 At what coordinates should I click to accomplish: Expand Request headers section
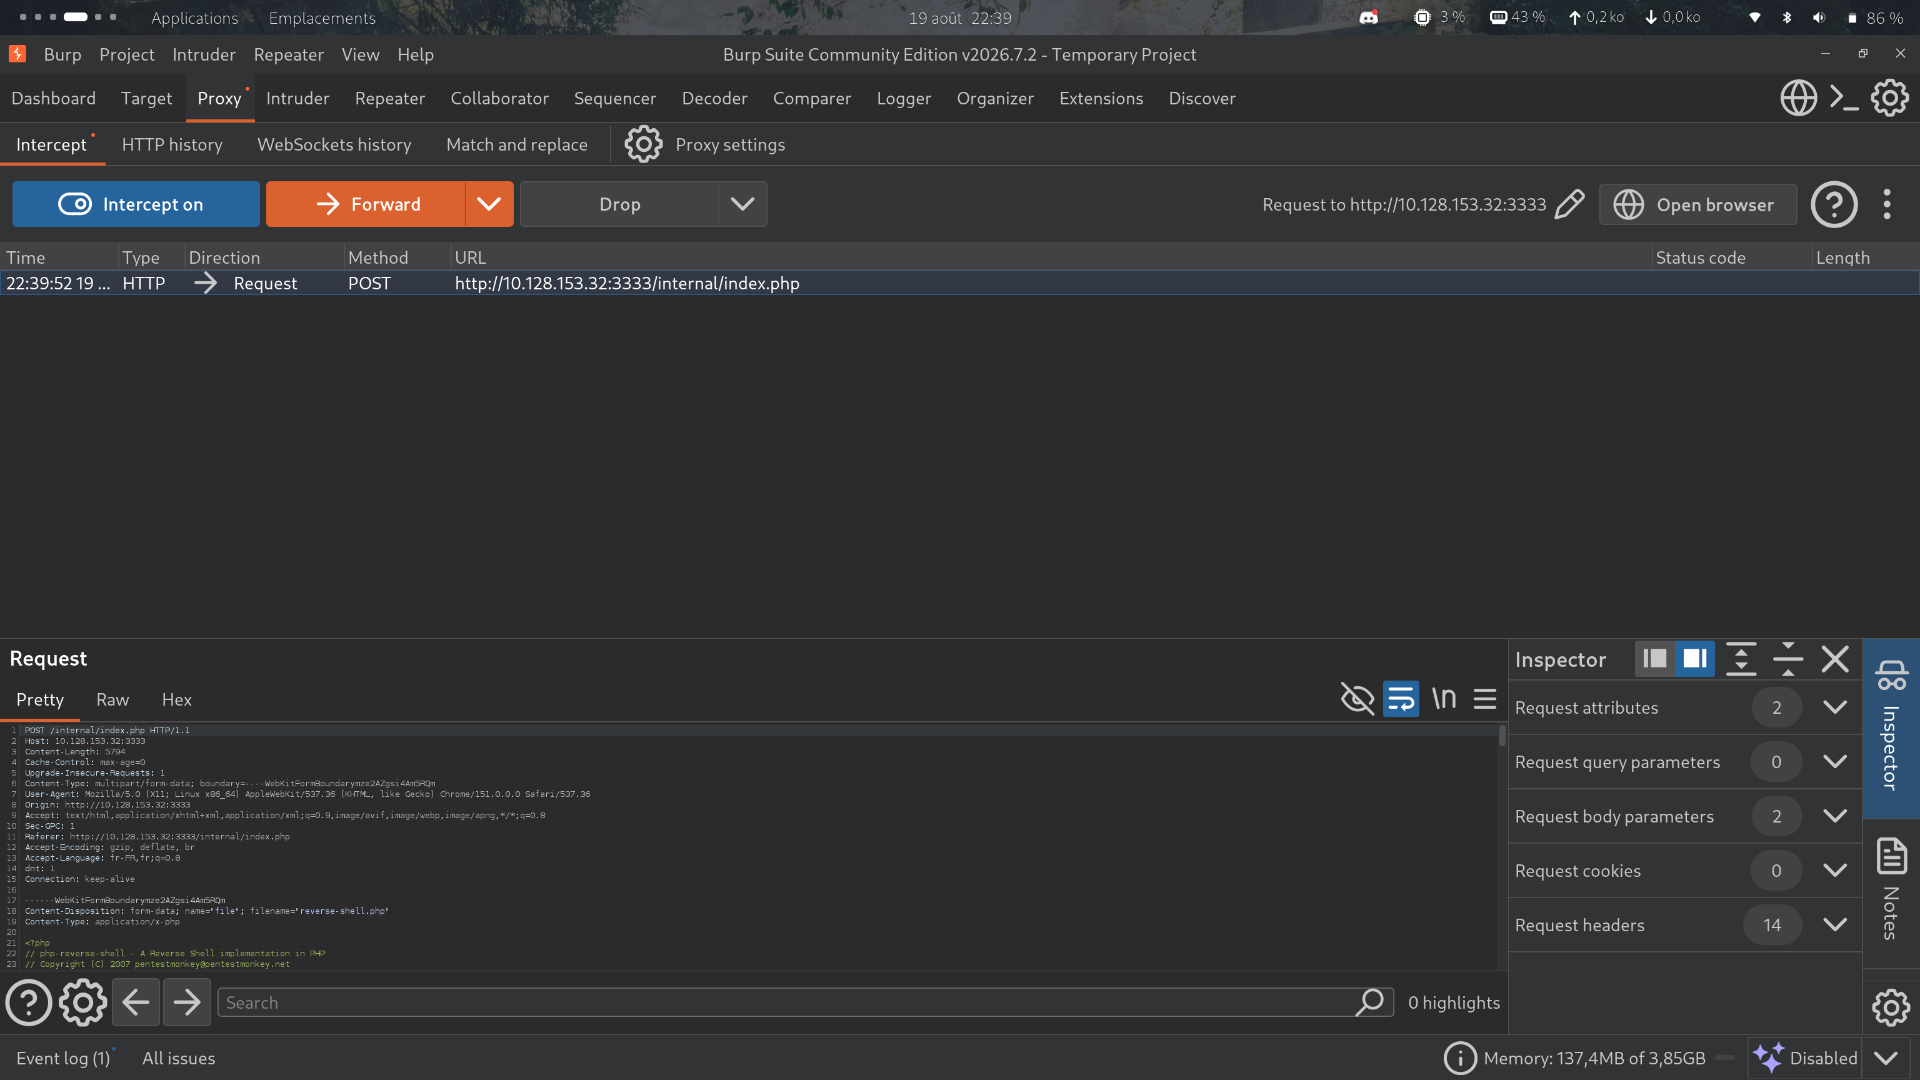[x=1835, y=925]
